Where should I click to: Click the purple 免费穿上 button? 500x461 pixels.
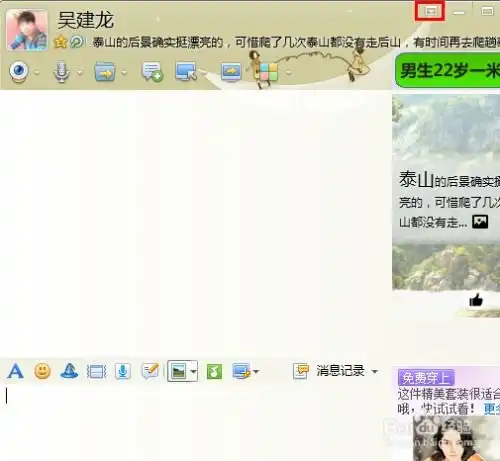click(x=426, y=378)
